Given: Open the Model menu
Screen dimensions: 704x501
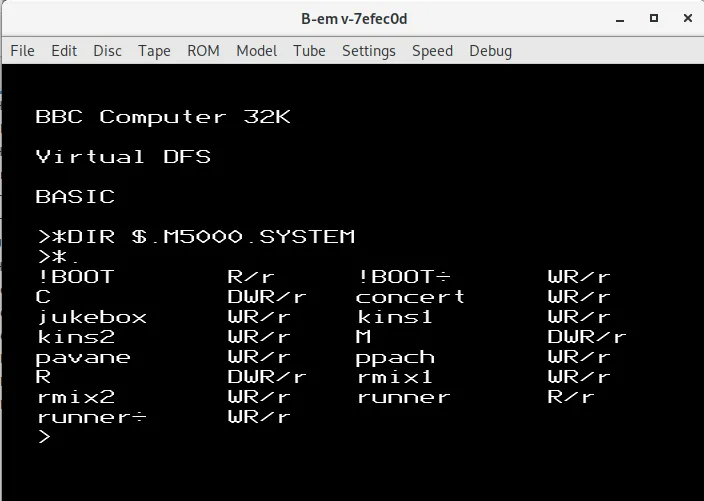Looking at the screenshot, I should point(256,51).
